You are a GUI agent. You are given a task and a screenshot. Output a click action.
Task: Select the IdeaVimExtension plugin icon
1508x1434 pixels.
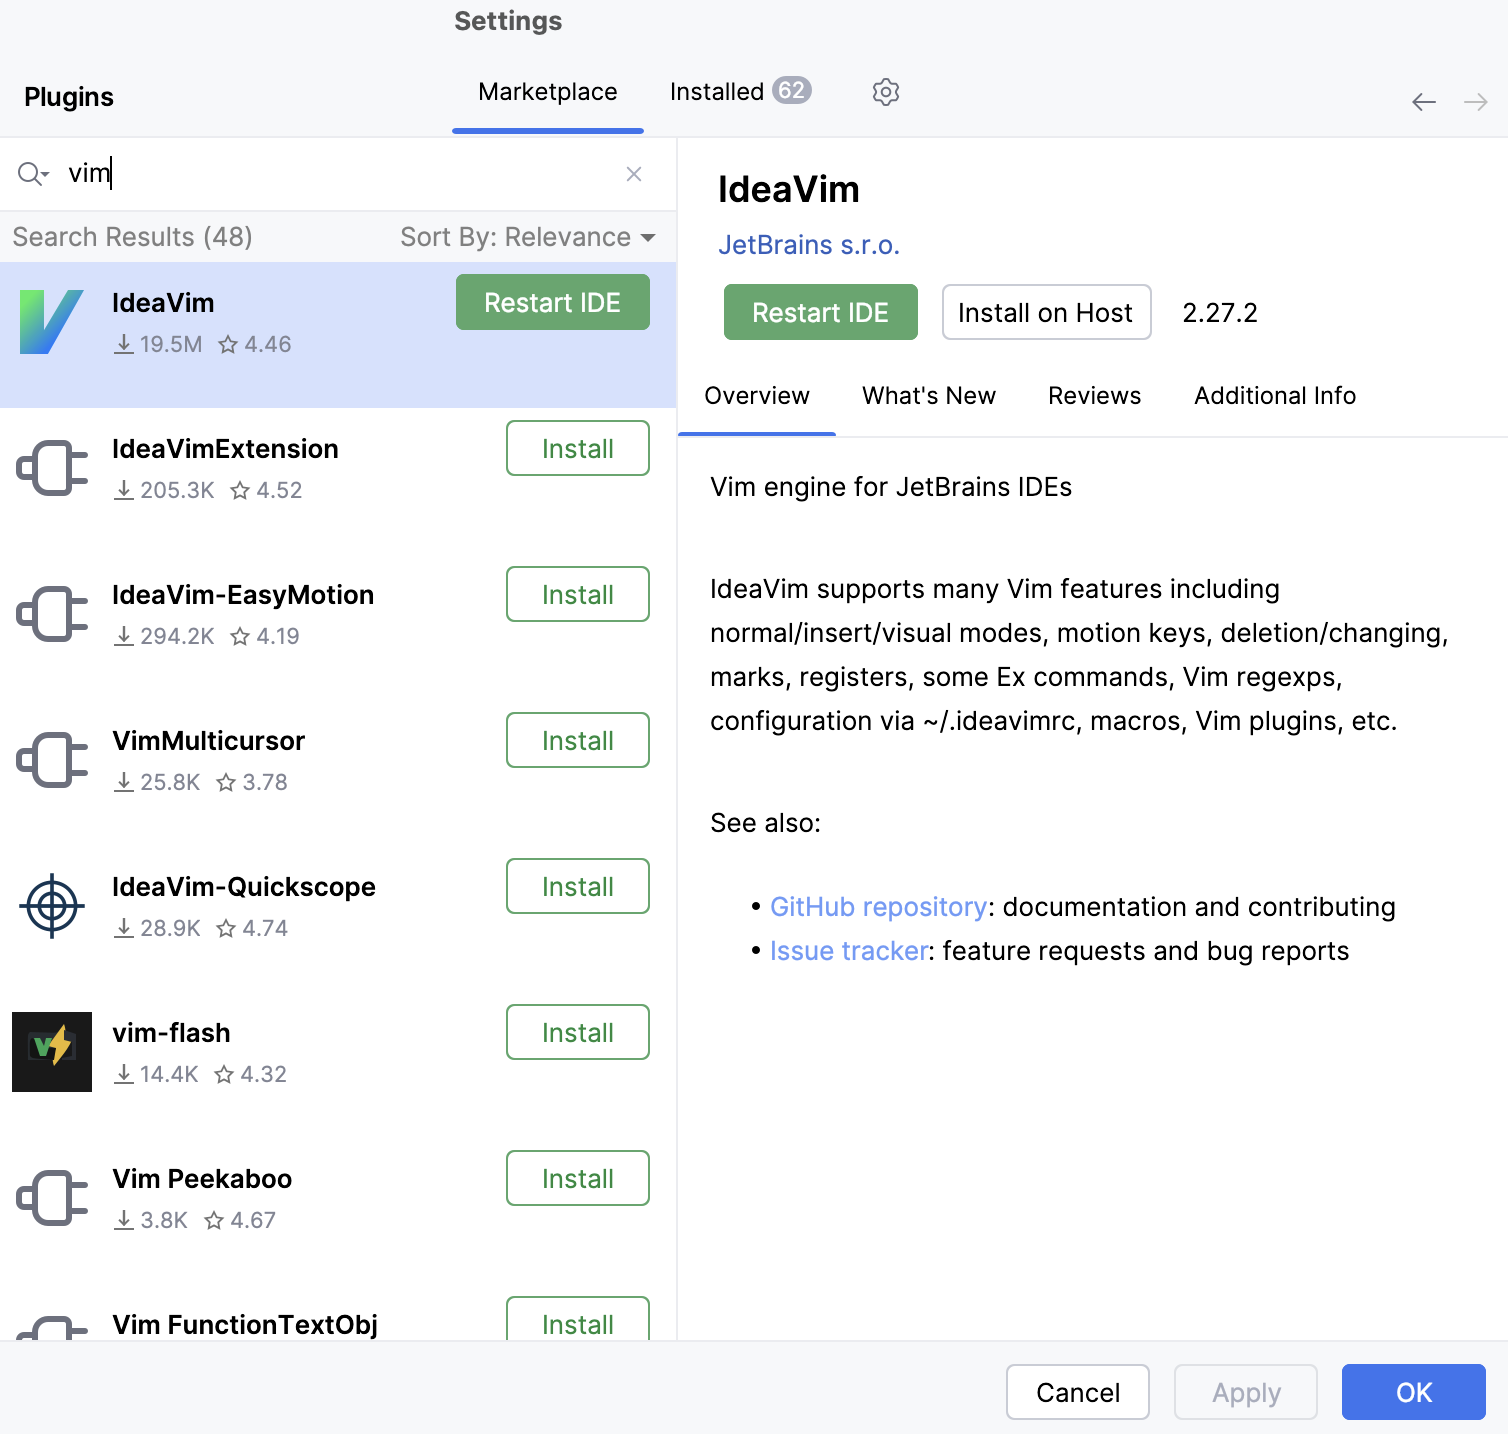[52, 467]
